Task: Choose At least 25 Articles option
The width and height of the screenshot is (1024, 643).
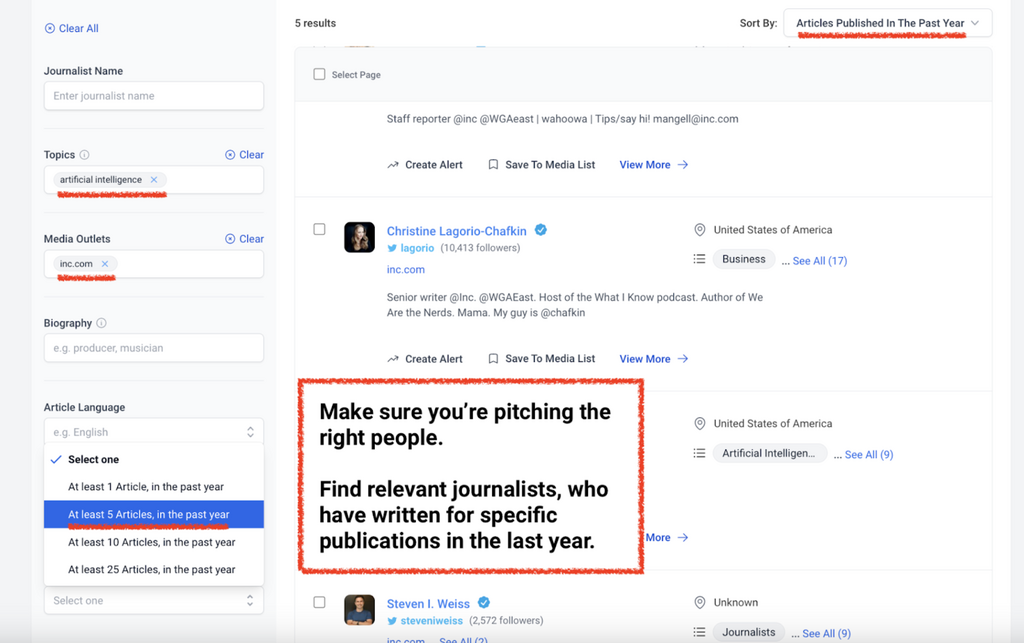Action: coord(152,570)
